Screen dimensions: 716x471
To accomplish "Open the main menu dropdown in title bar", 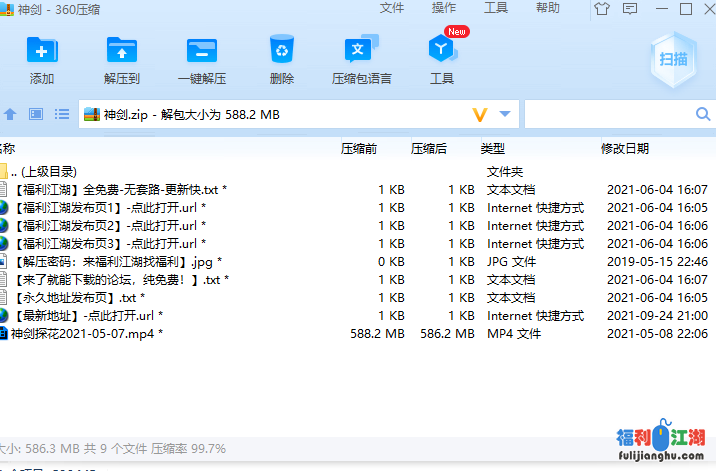I will point(628,9).
